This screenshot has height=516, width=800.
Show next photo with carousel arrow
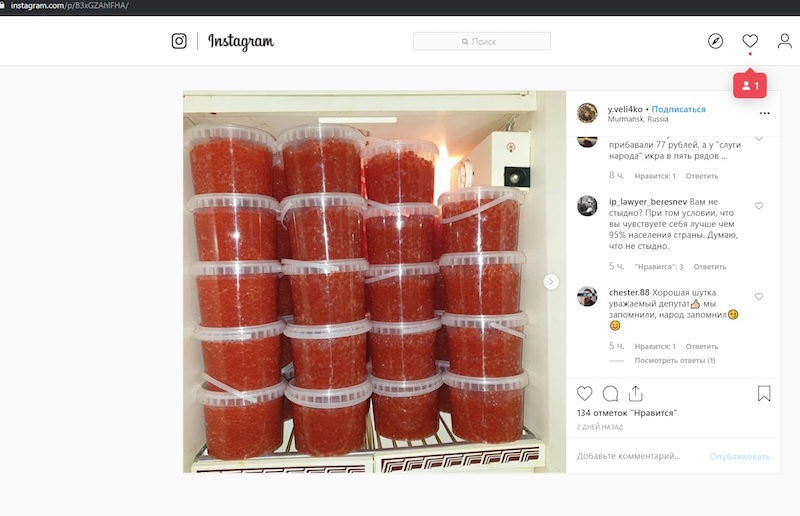[x=551, y=282]
